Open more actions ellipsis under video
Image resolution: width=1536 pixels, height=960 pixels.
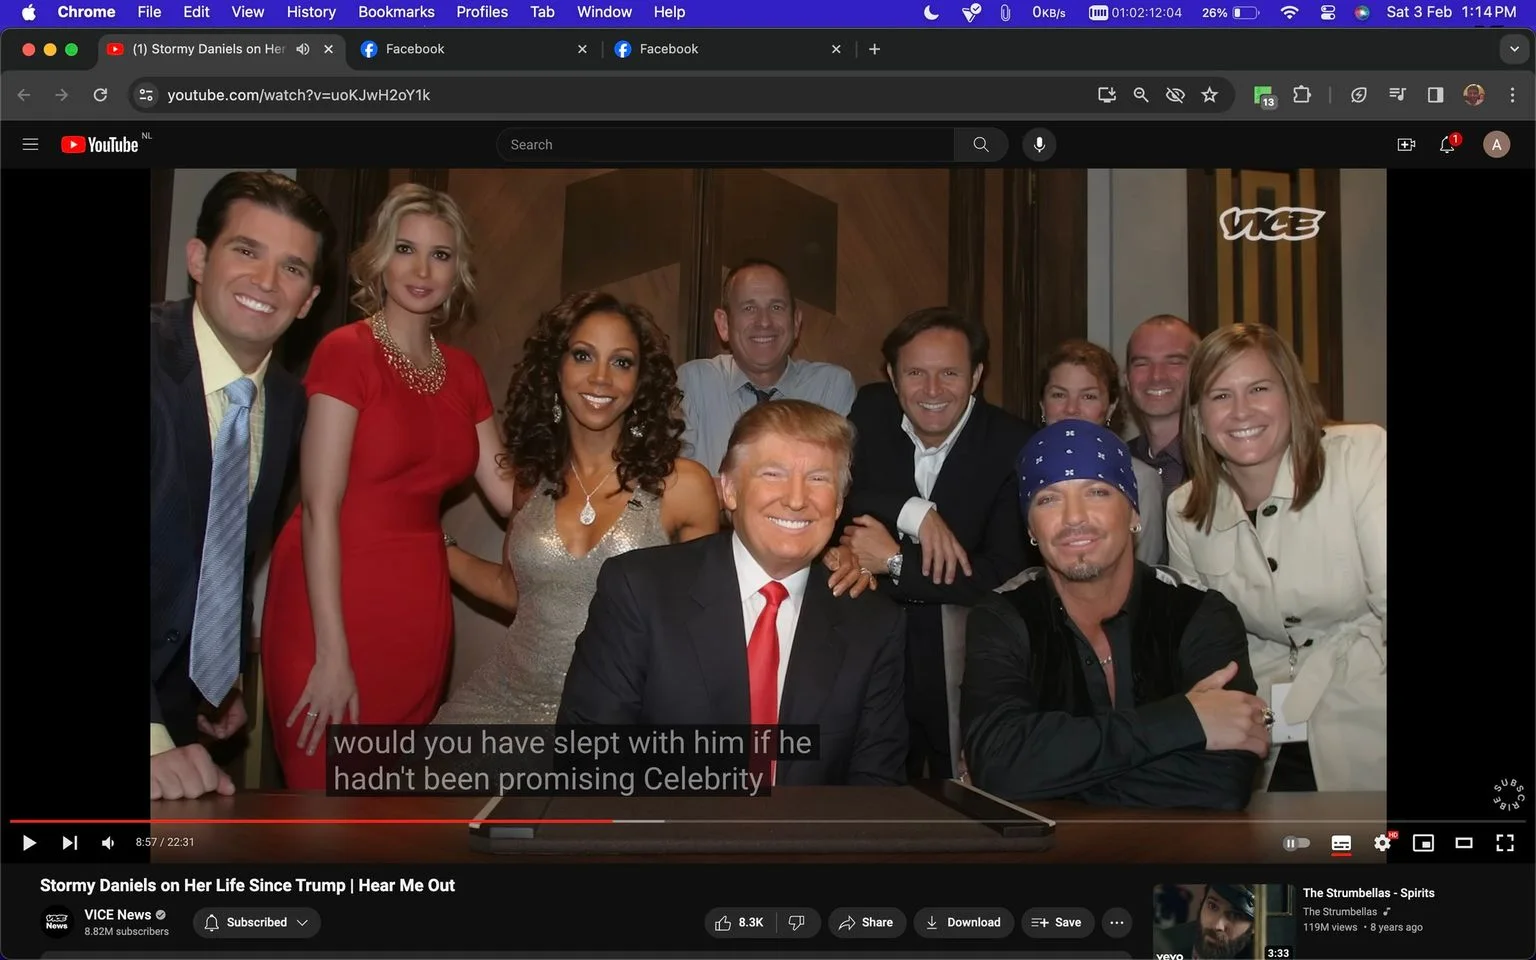coord(1117,922)
